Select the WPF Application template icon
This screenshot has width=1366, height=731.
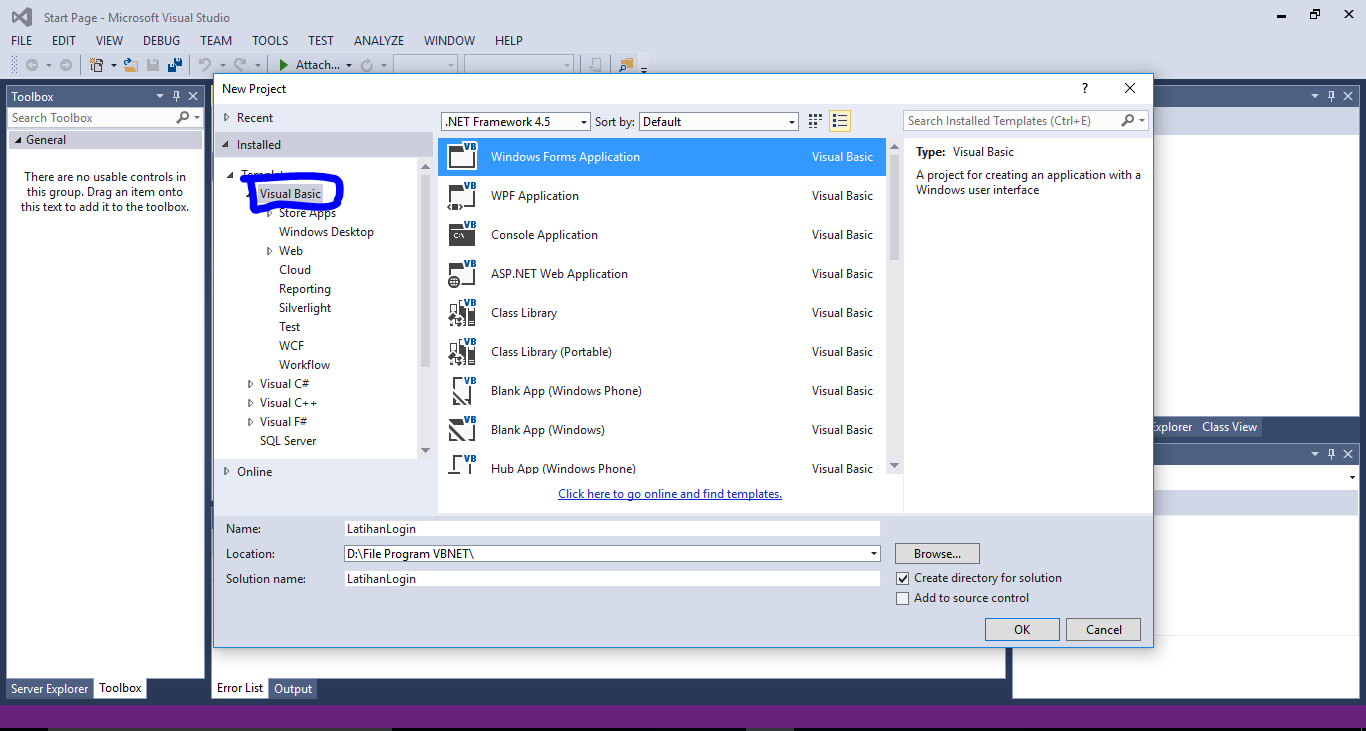coord(462,195)
